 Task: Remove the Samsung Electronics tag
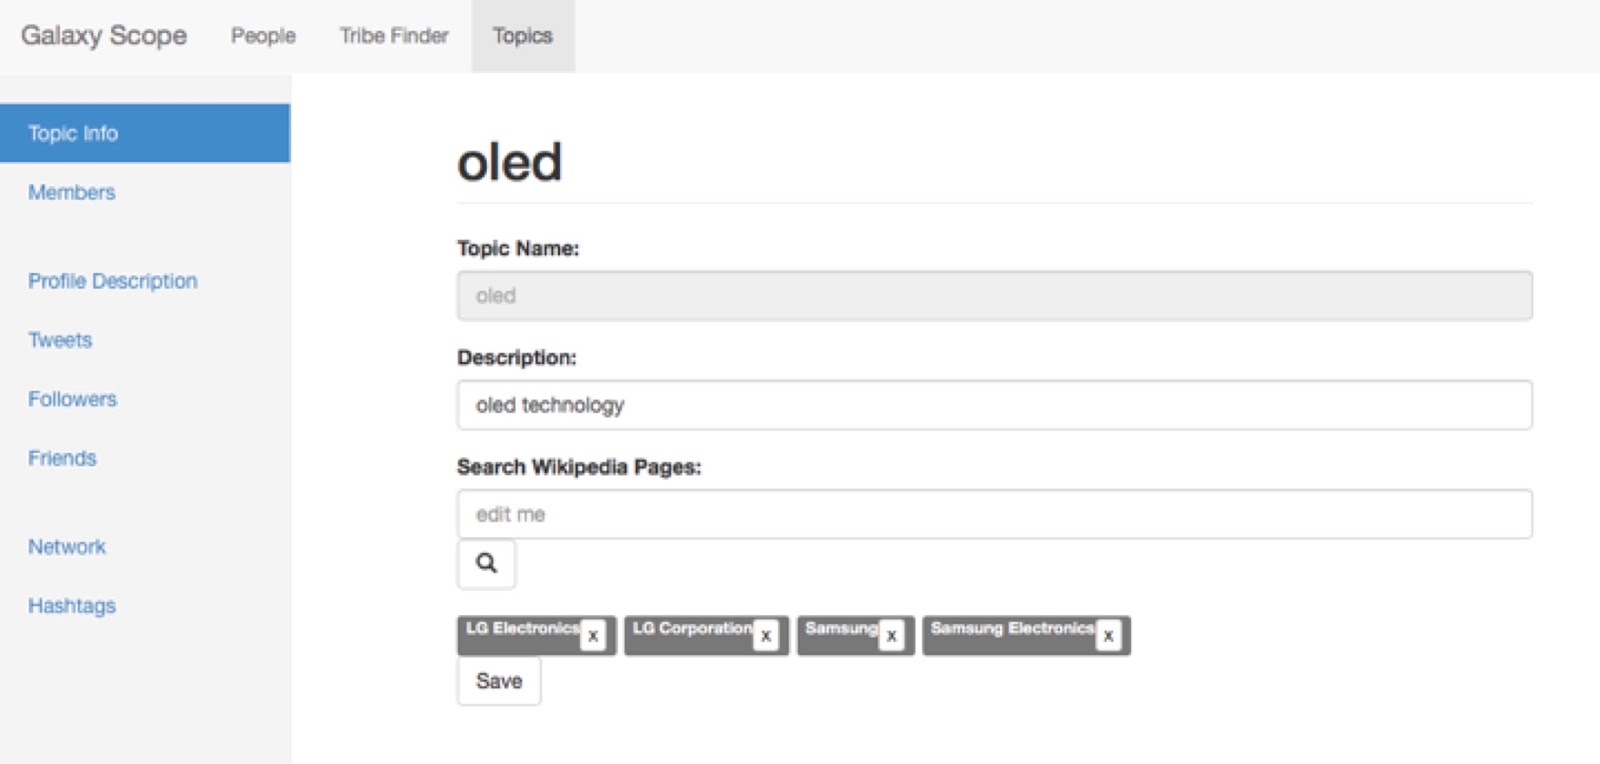tap(1108, 636)
